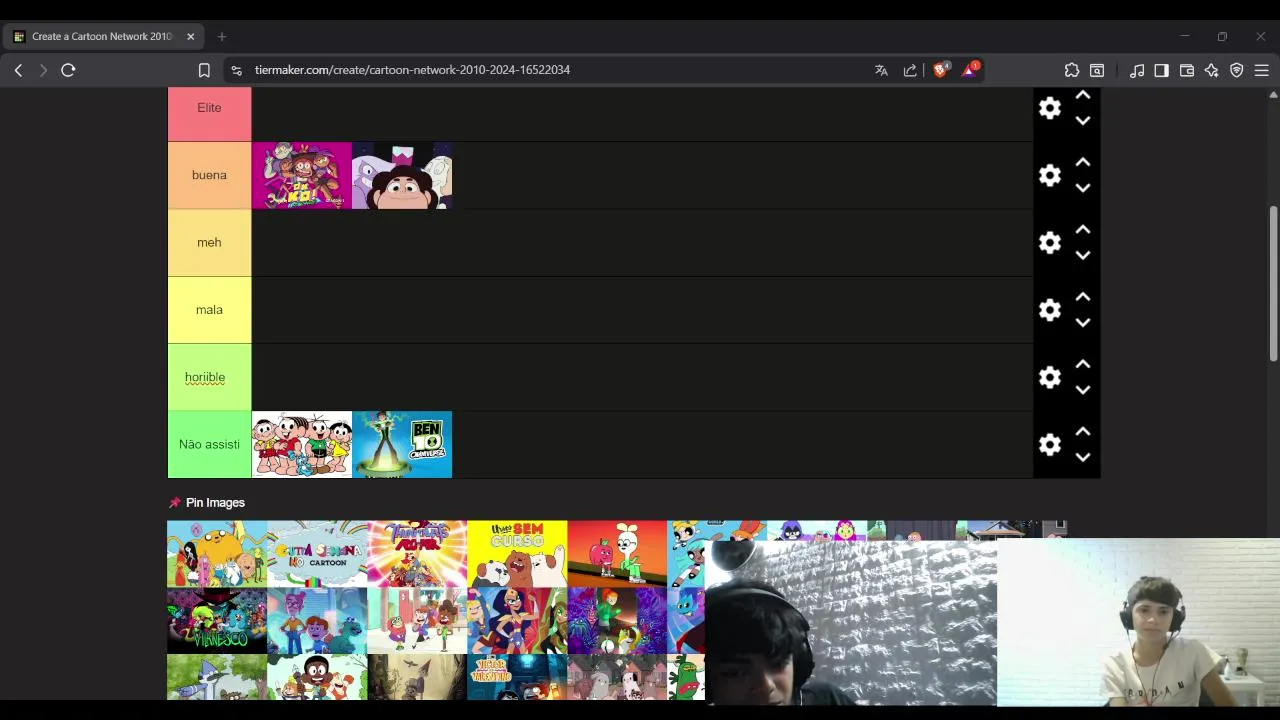Click the tiermaker.com URL address field

click(412, 70)
